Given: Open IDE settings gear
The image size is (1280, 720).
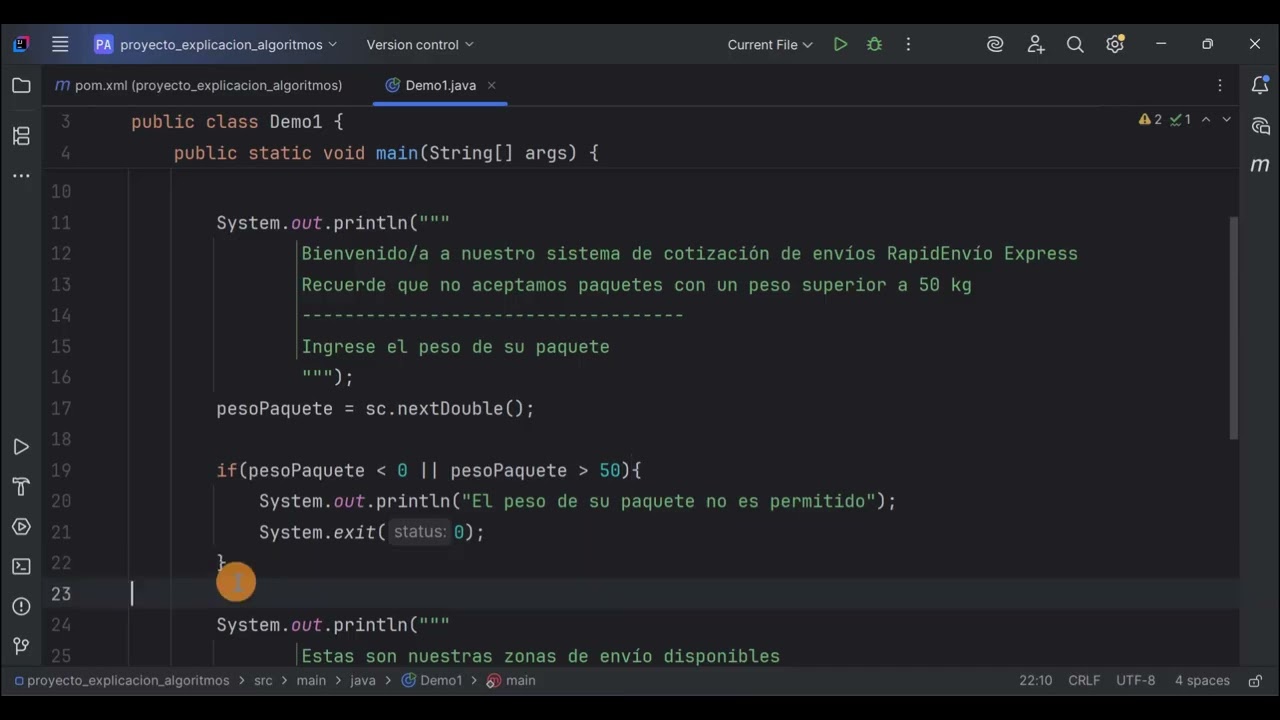Looking at the screenshot, I should point(1115,44).
